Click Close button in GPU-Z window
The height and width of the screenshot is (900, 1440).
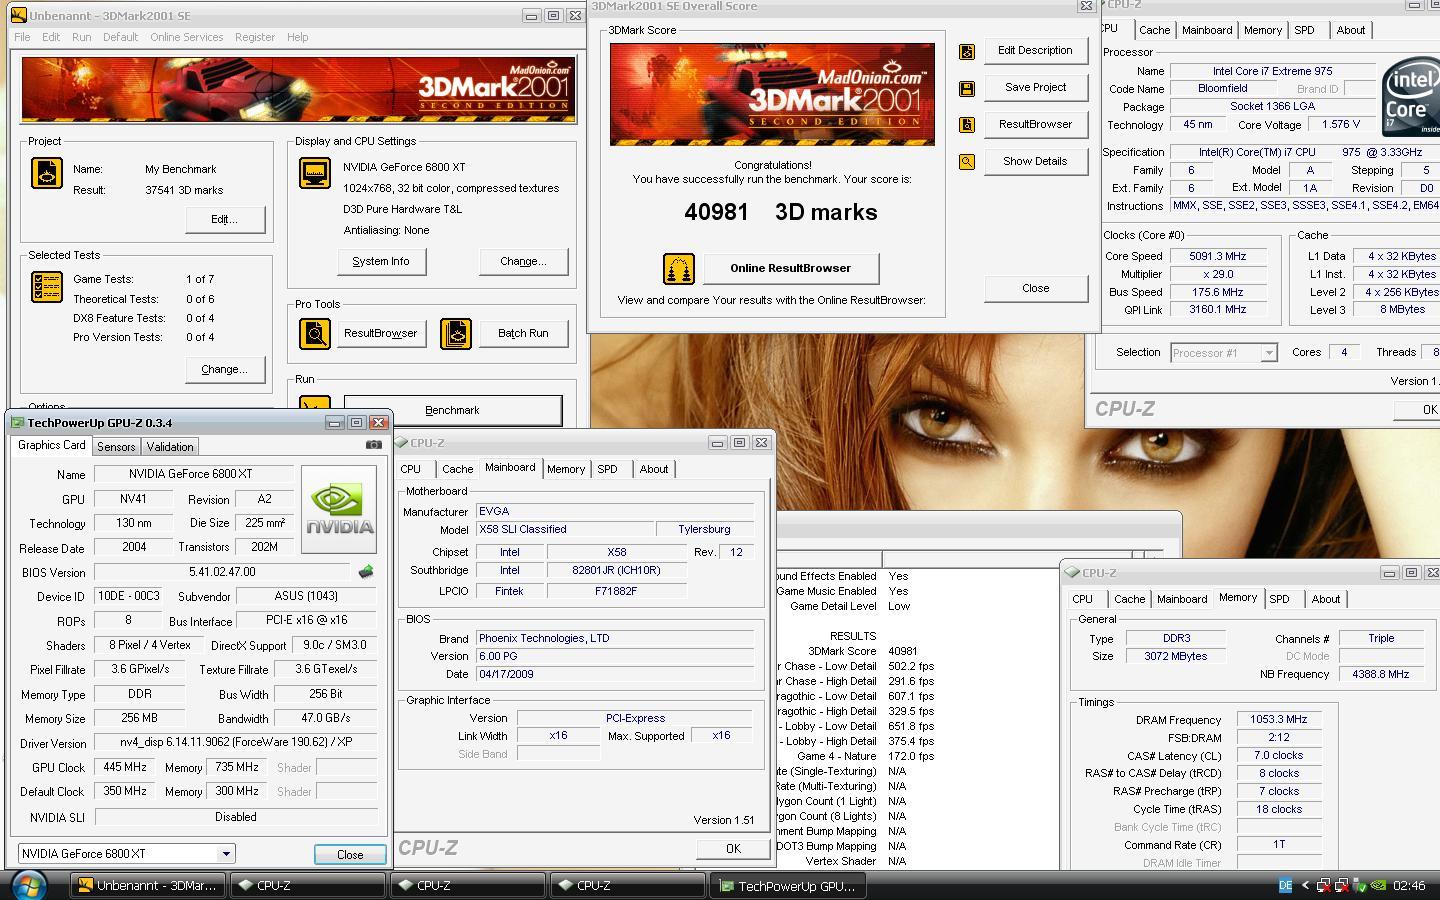350,855
